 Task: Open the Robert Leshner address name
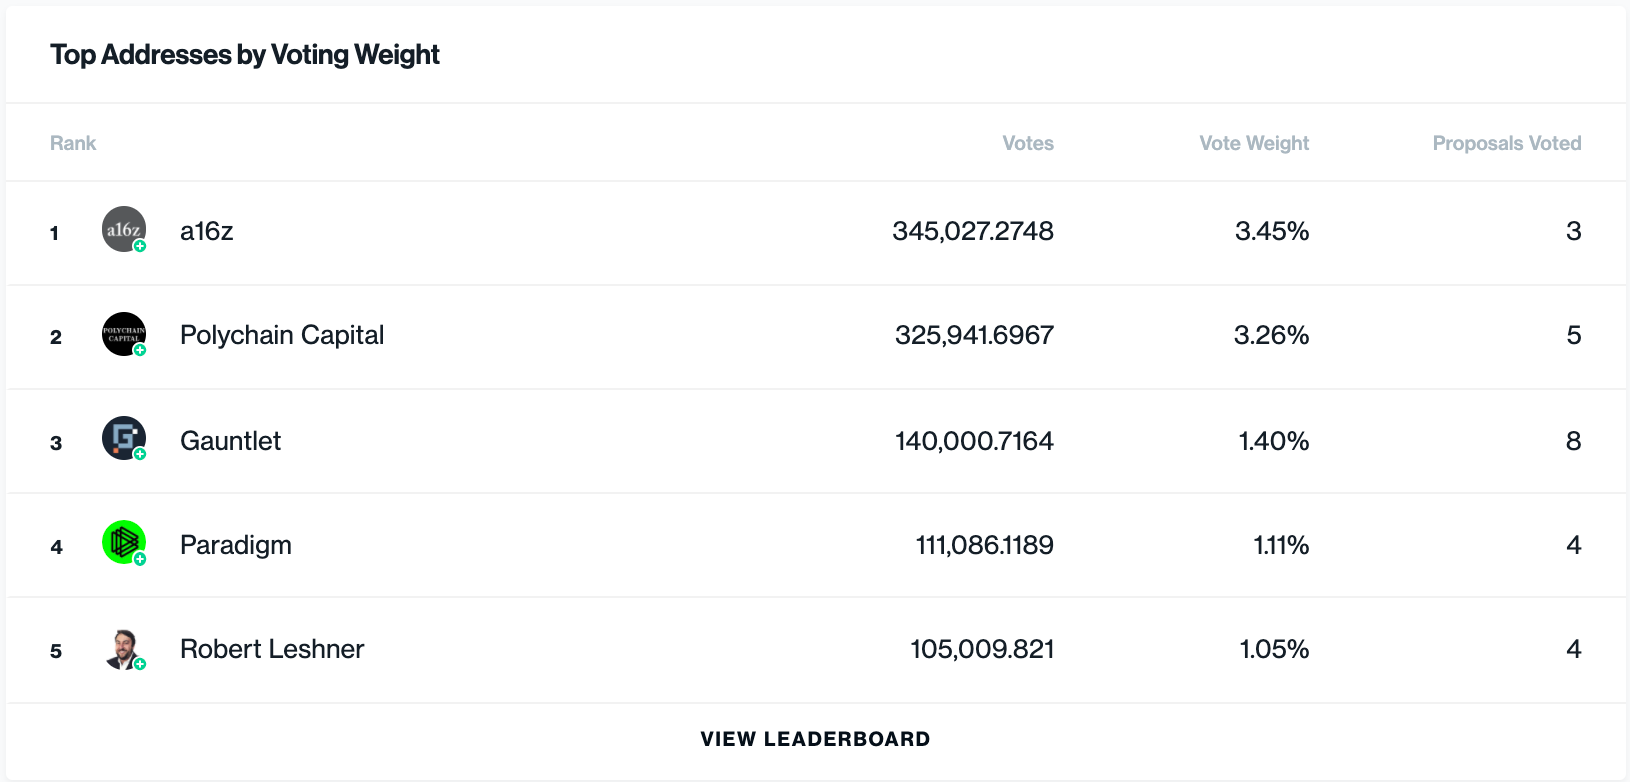[272, 649]
